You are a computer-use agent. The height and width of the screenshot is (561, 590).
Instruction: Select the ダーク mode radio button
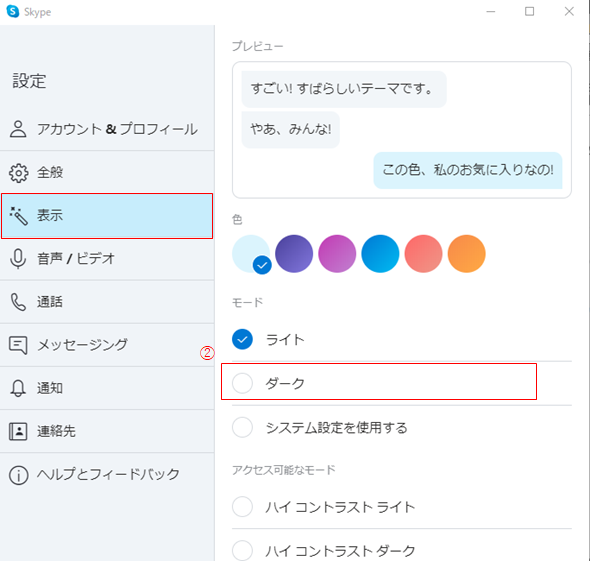pyautogui.click(x=242, y=383)
